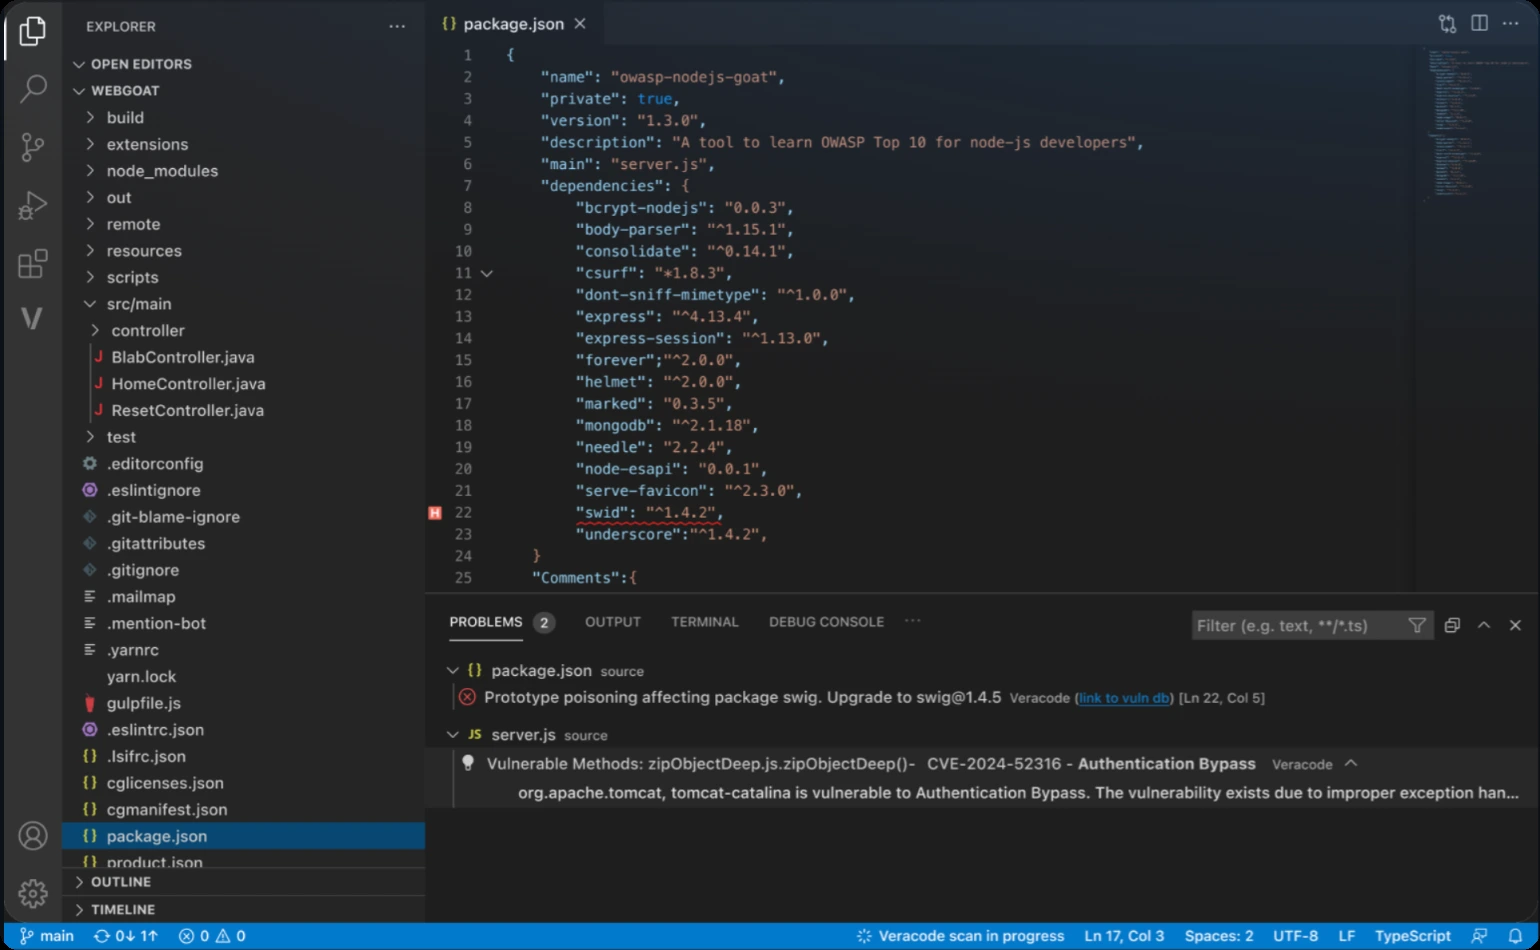Click the collapse all icon in Problems panel

click(1452, 625)
